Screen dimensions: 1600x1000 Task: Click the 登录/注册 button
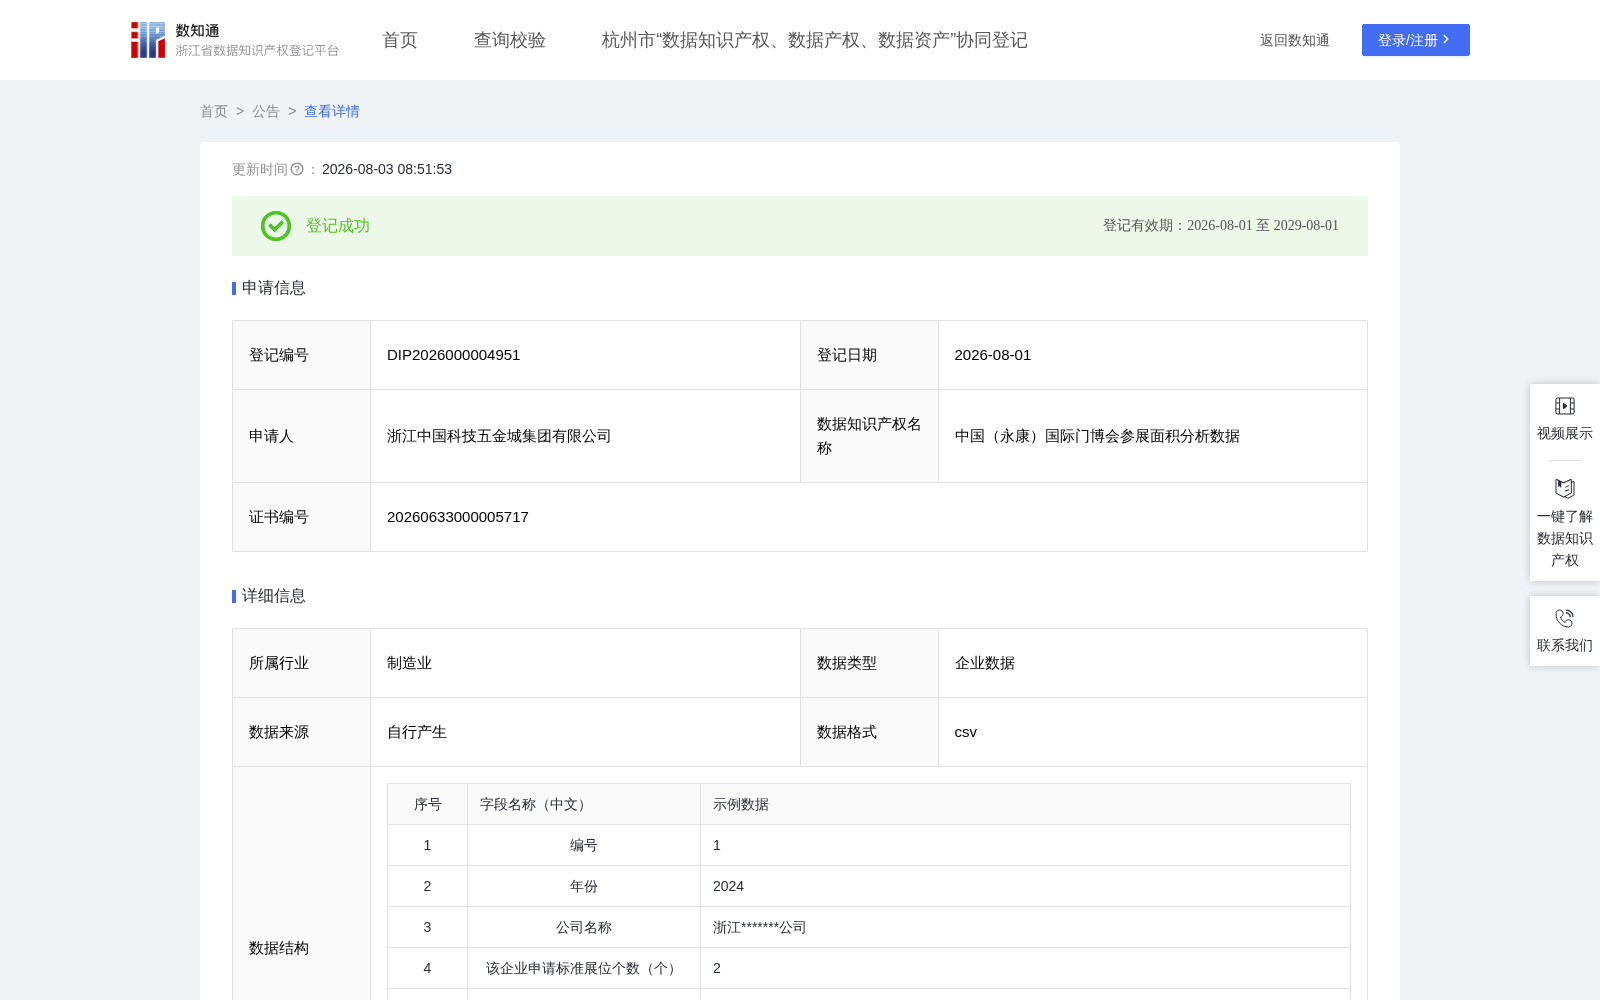pyautogui.click(x=1416, y=40)
